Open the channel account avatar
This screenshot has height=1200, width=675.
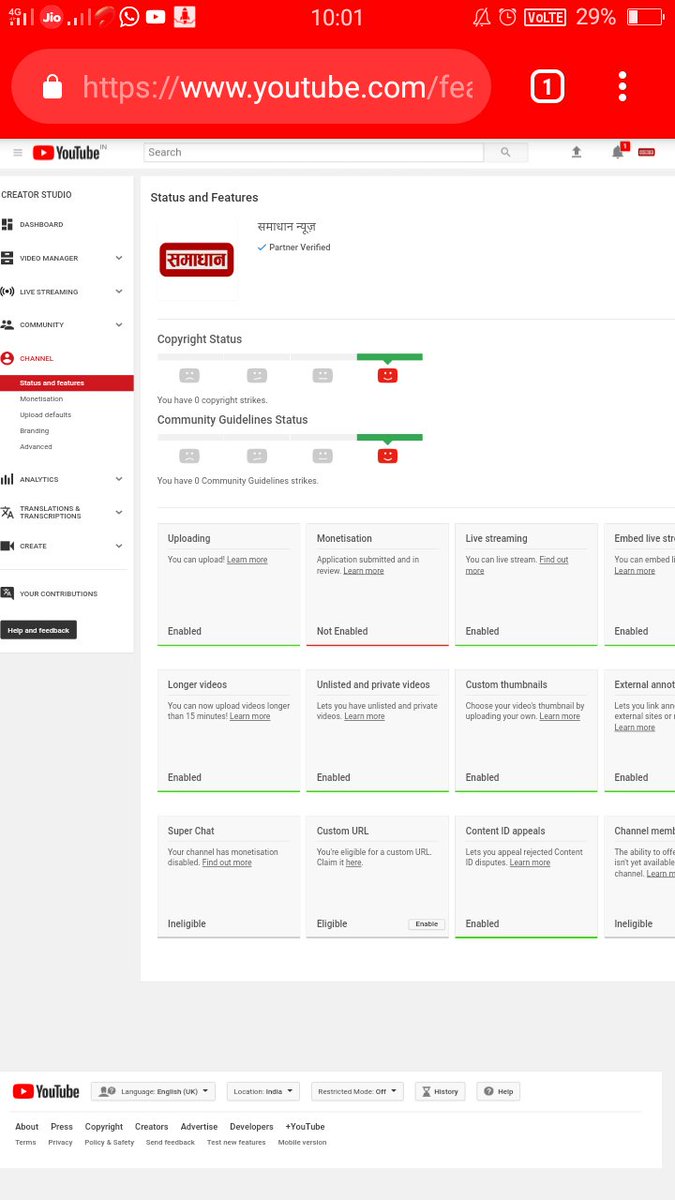click(647, 152)
